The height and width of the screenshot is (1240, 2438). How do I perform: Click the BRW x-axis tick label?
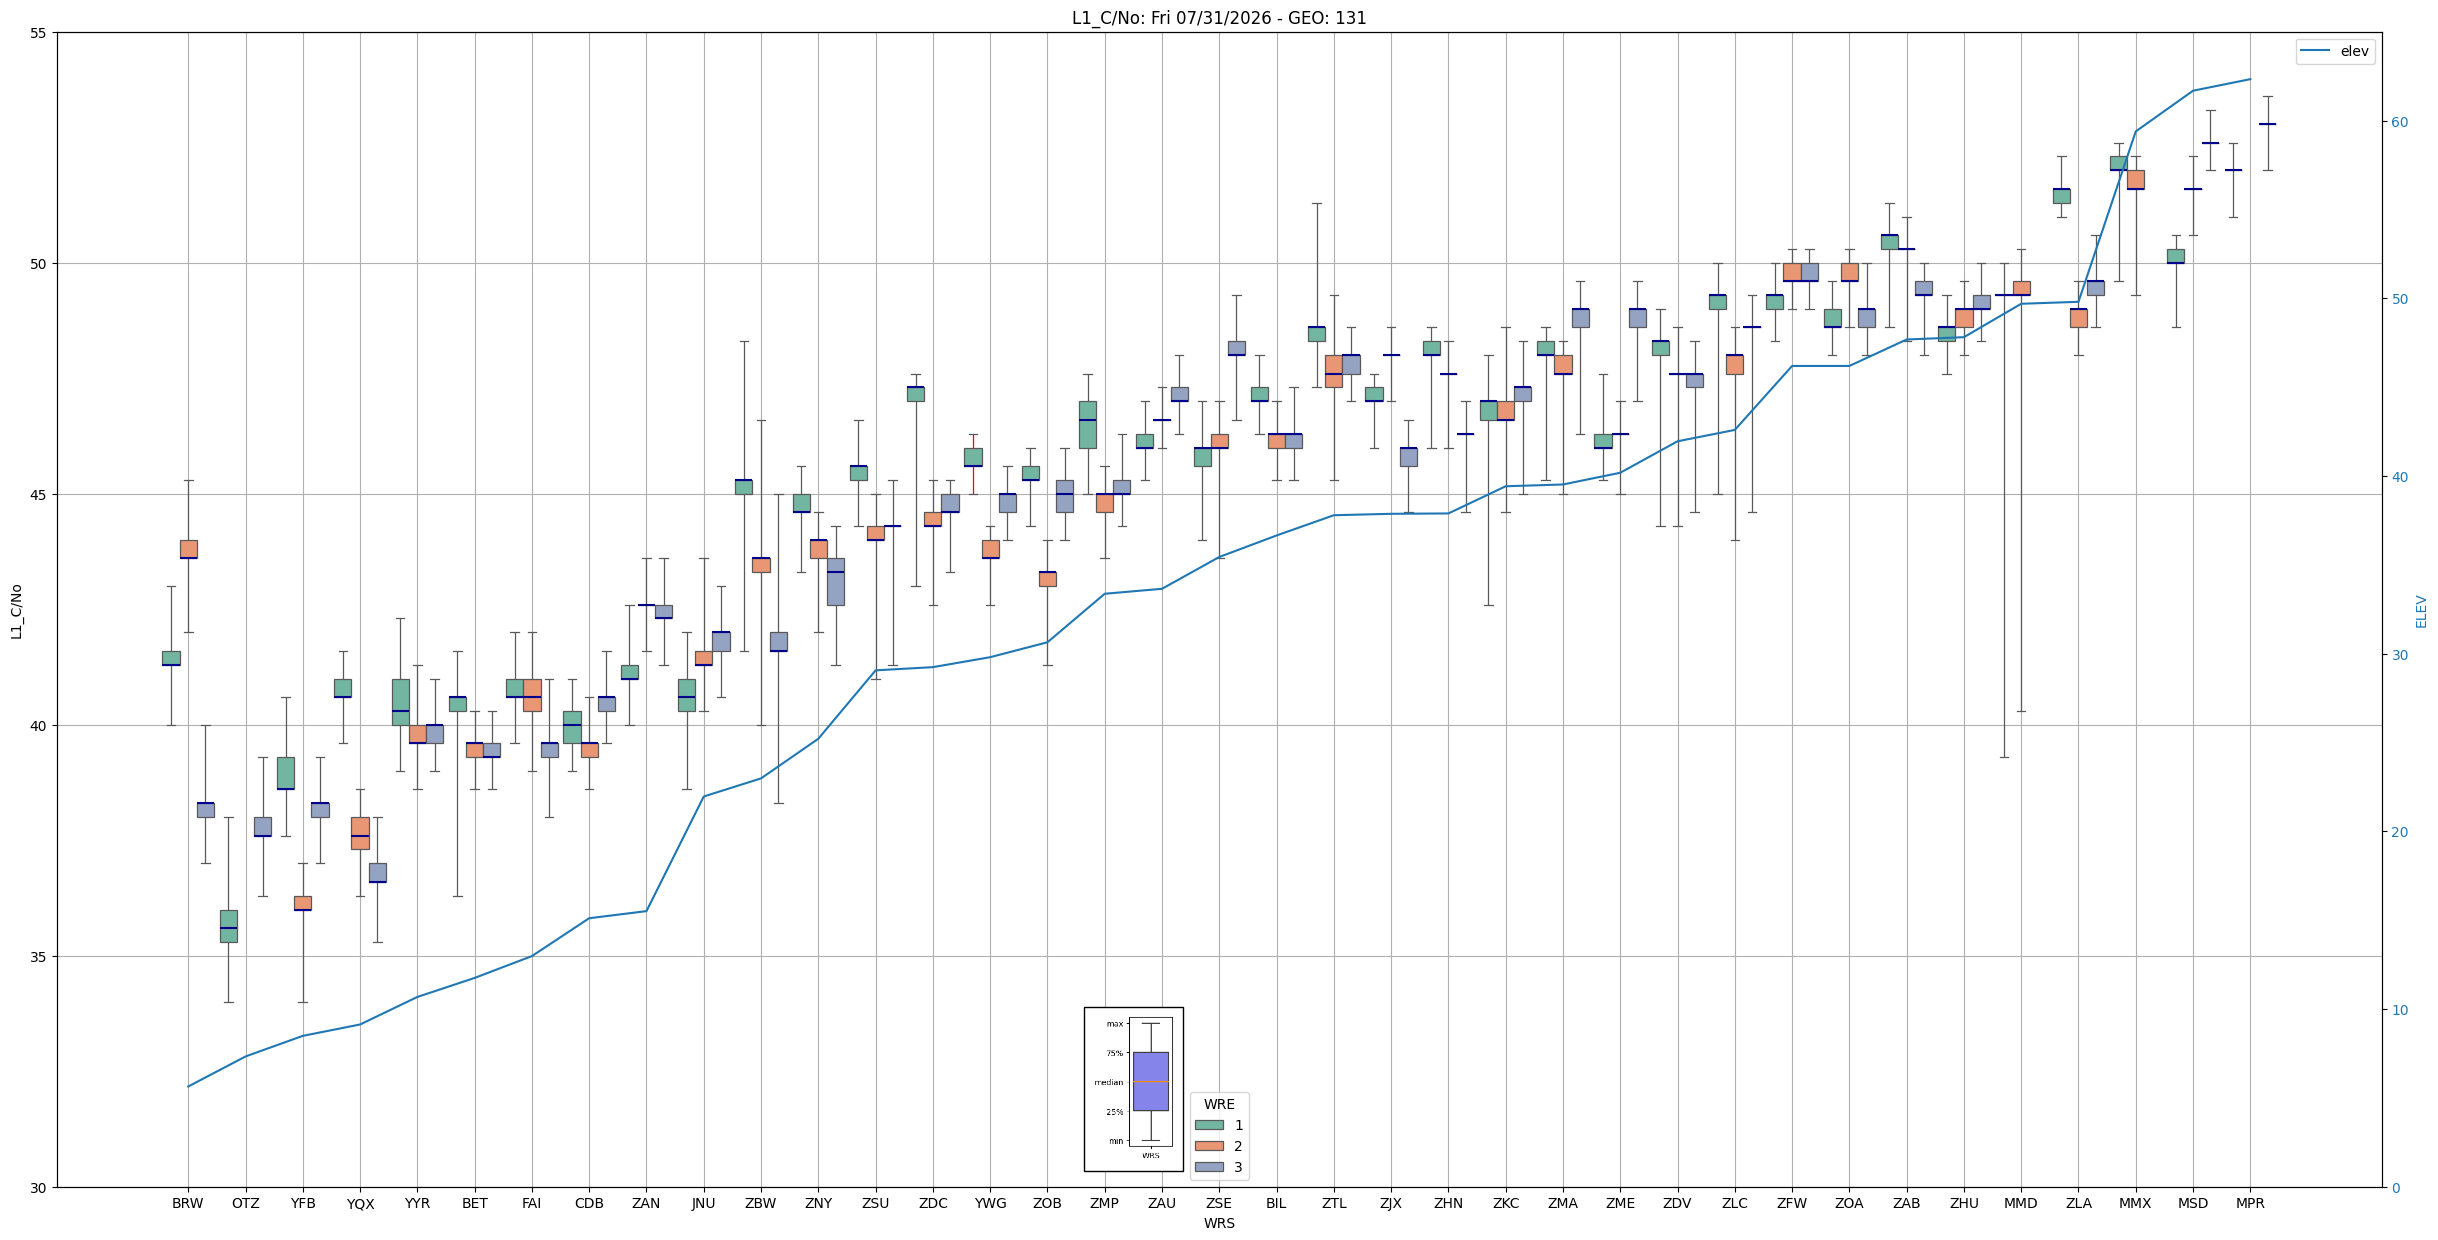click(188, 1203)
